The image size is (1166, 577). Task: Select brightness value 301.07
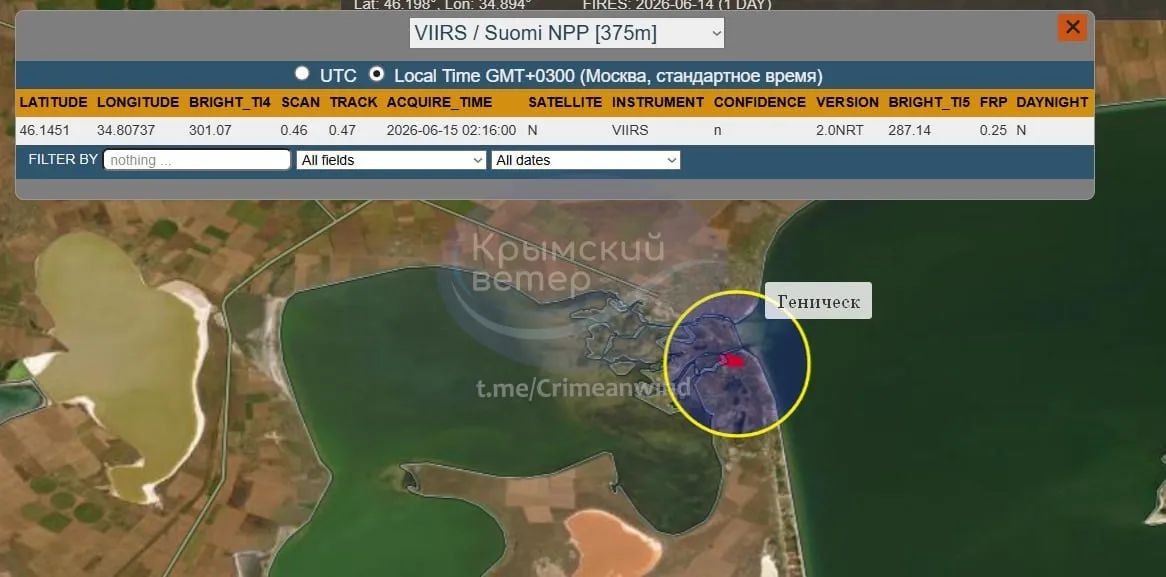coord(210,131)
